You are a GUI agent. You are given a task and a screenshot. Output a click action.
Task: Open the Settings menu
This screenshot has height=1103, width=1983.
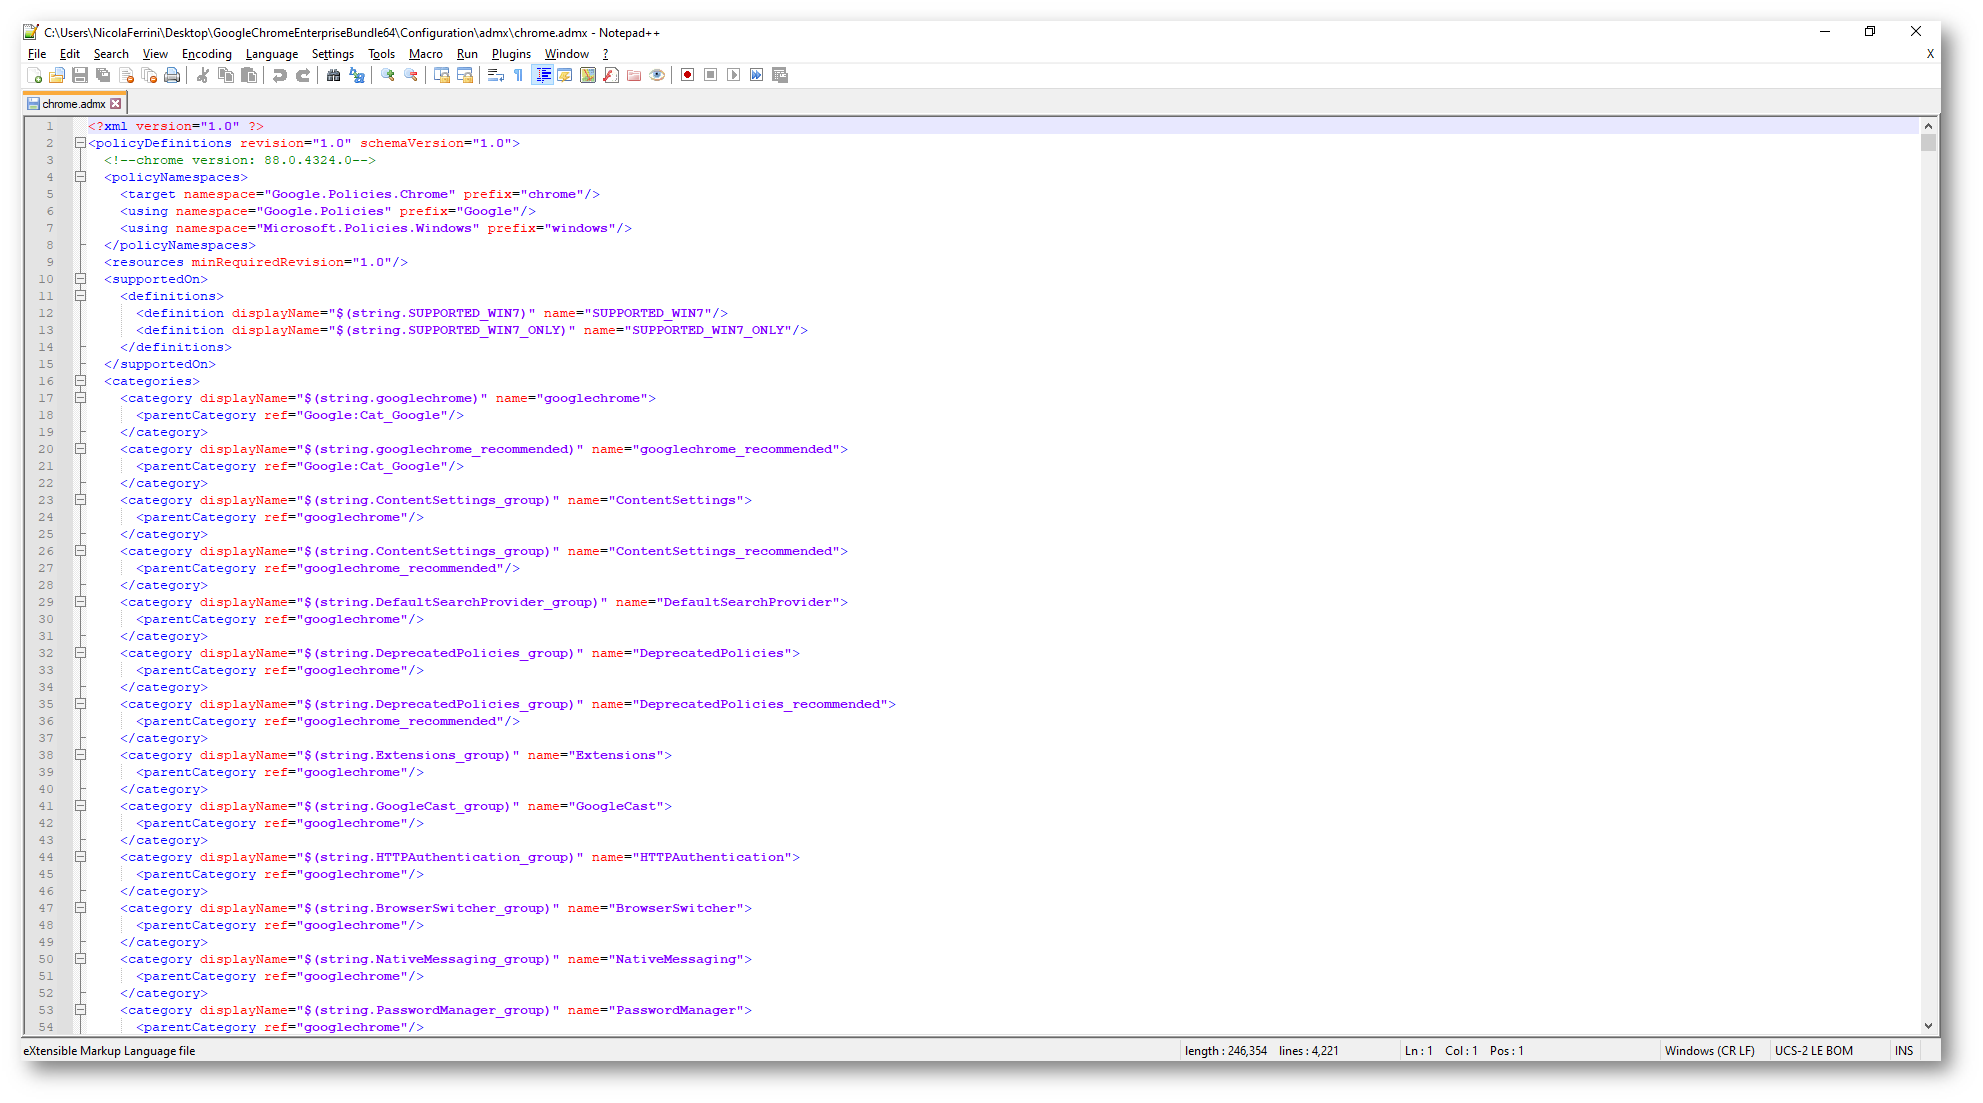pyautogui.click(x=333, y=54)
